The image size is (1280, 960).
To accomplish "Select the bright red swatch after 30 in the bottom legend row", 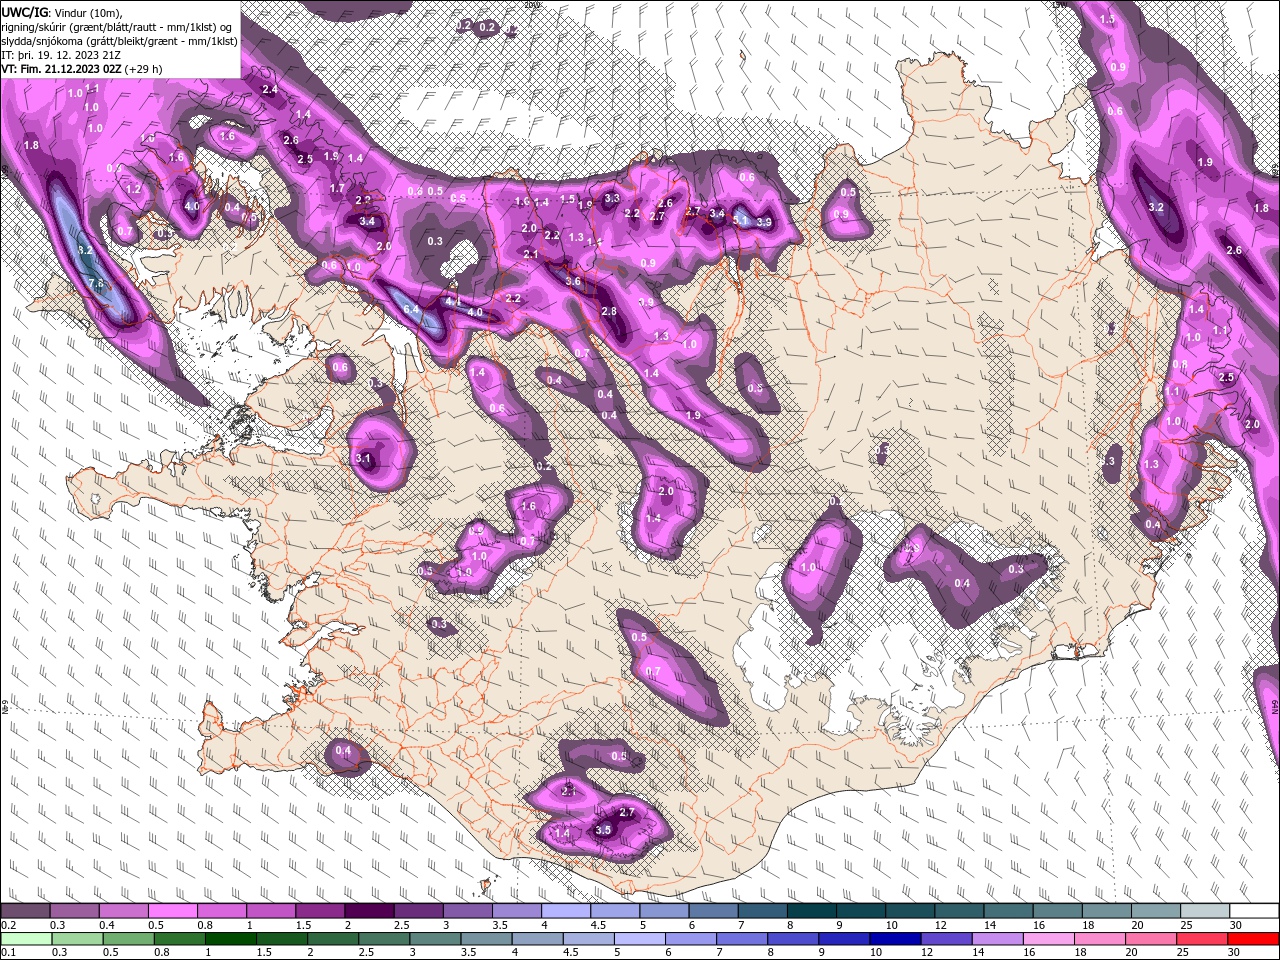I will (x=1253, y=938).
